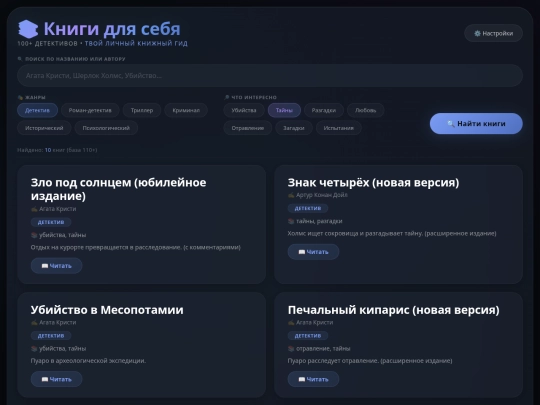Select the Убийства interest chip
This screenshot has height=405, width=540.
[x=244, y=110]
